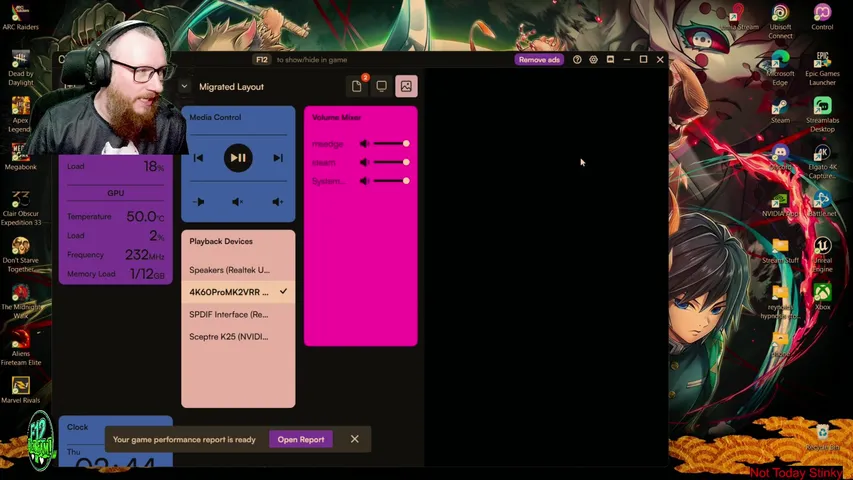Open Stream Stuff desktop folder
853x480 pixels.
click(780, 251)
